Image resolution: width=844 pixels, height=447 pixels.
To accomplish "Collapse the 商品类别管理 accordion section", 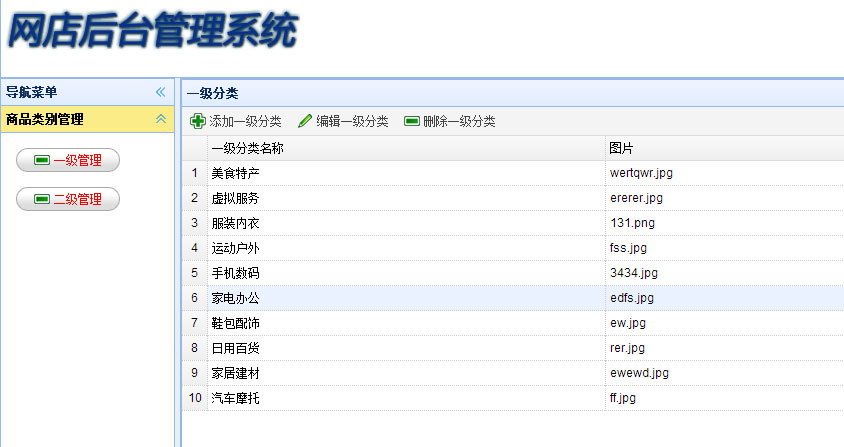I will point(160,119).
